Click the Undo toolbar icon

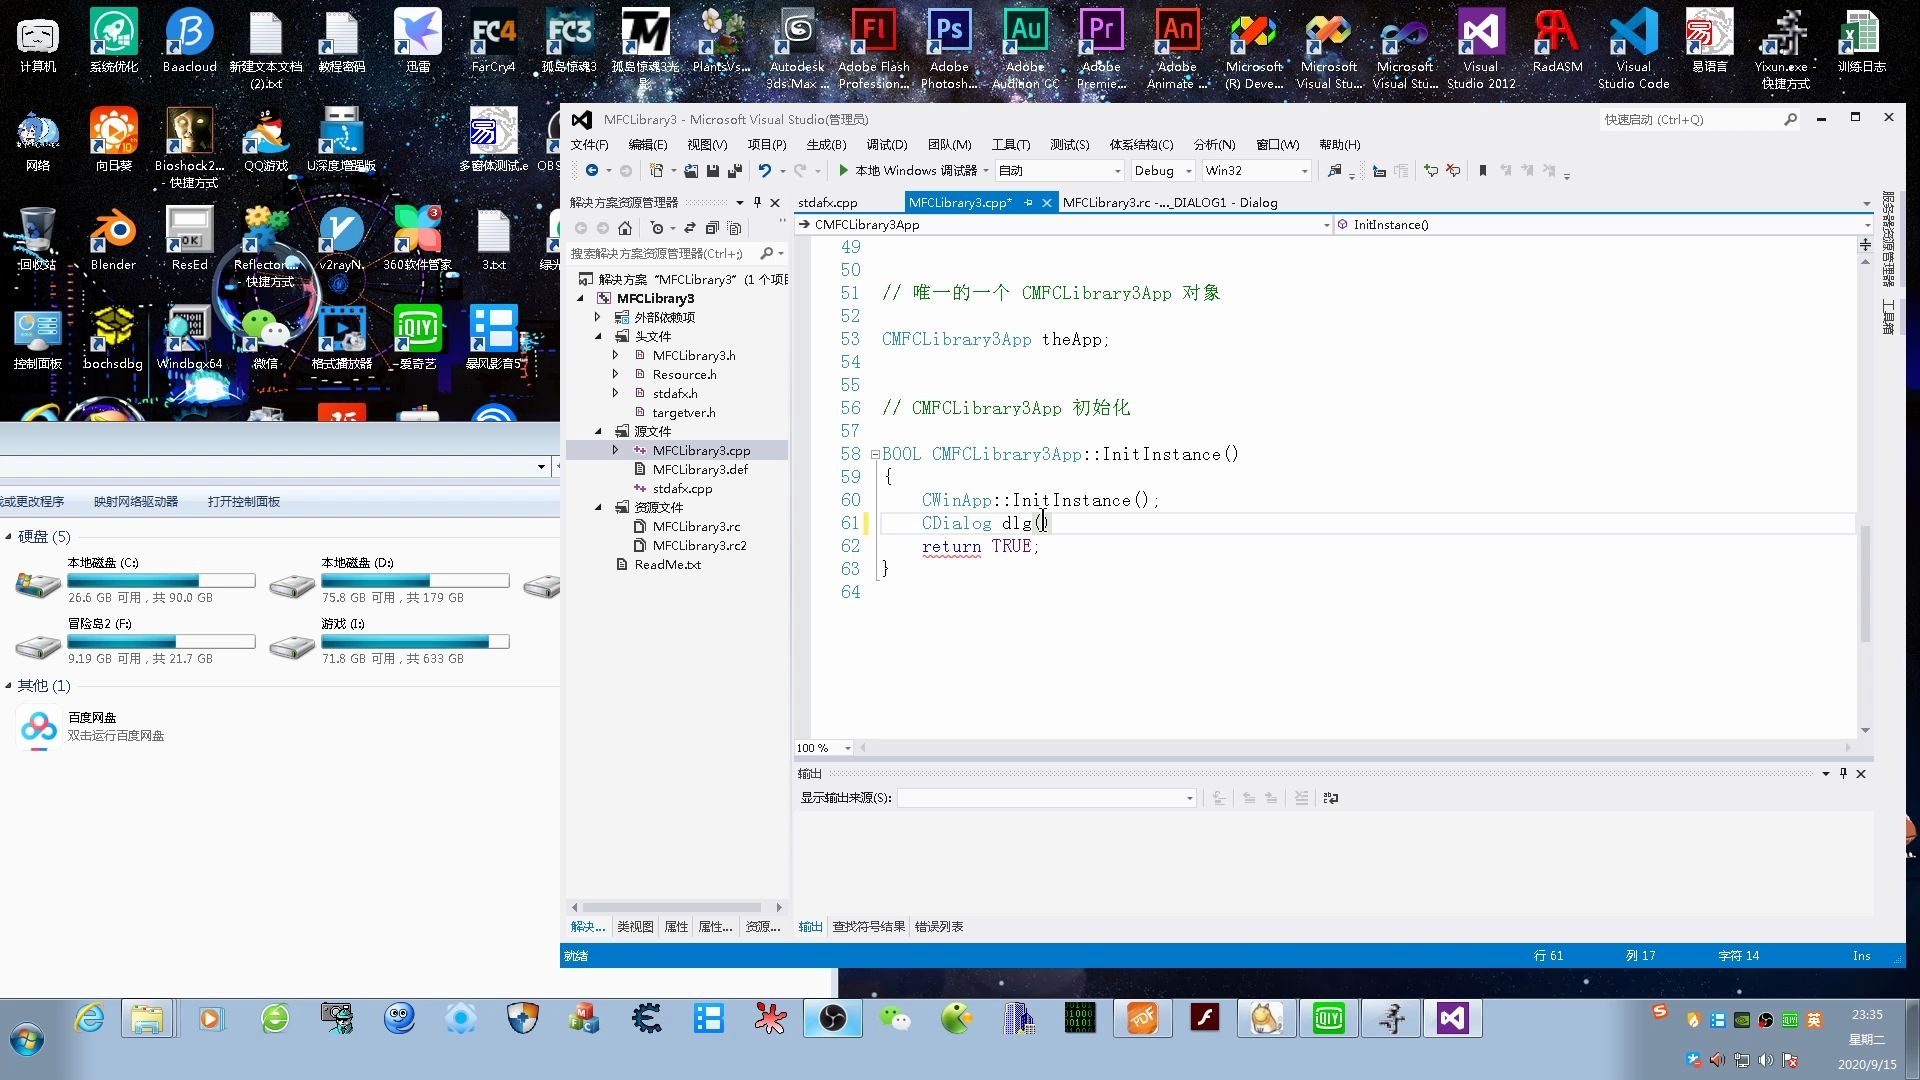pos(764,171)
